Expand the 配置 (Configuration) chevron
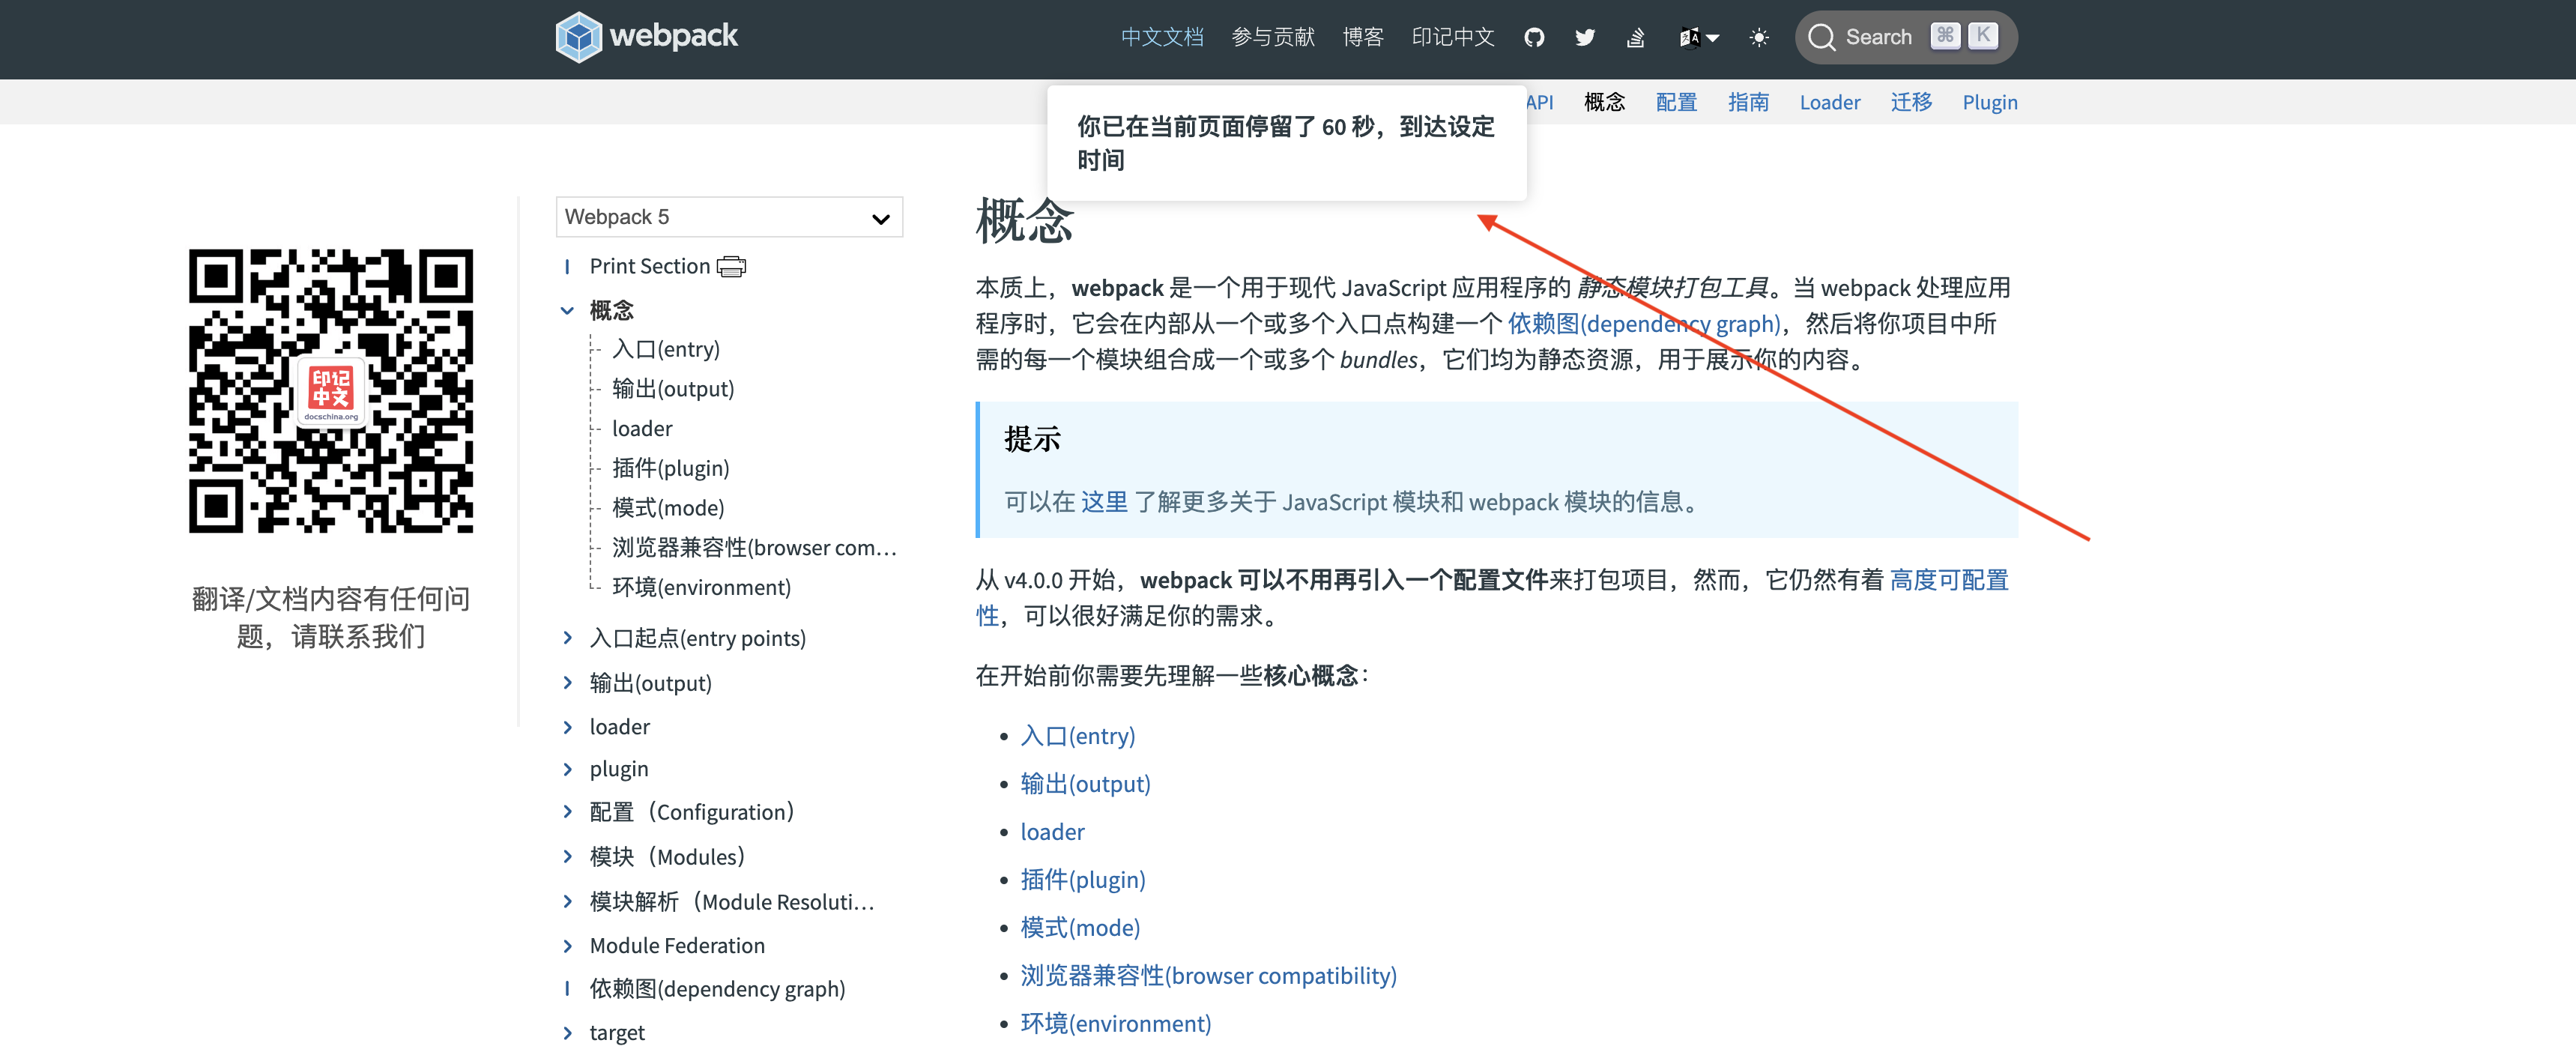 567,812
